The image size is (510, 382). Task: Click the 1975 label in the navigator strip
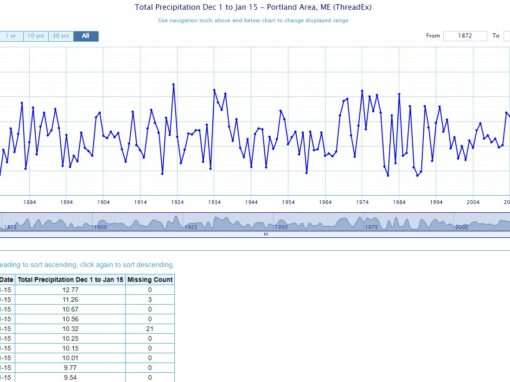coord(371,227)
